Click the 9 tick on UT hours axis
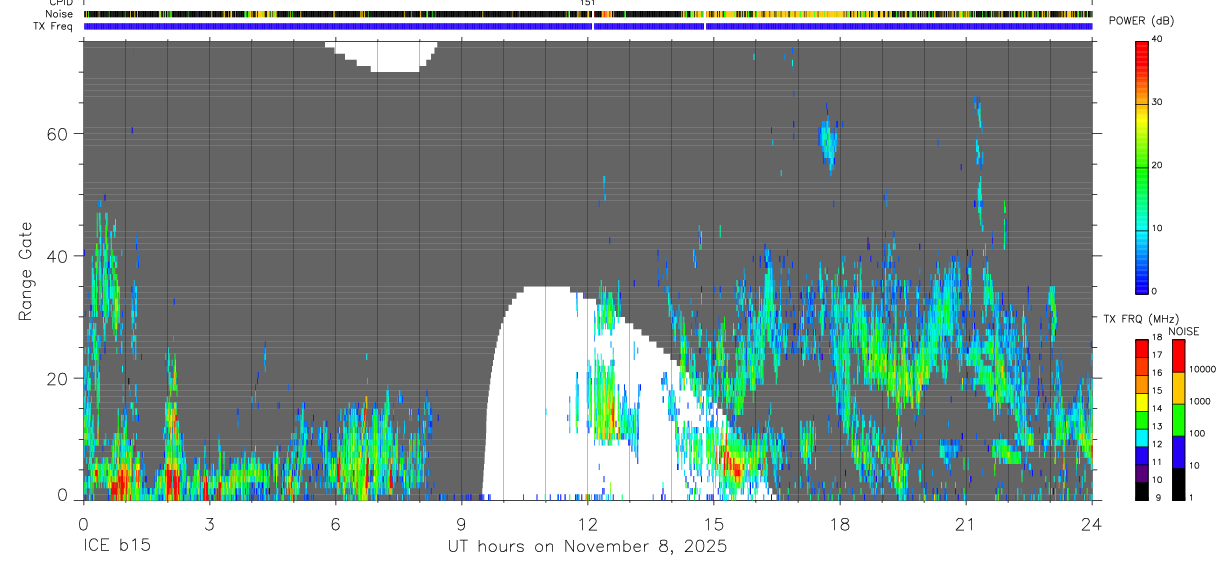The image size is (1228, 567). pos(461,523)
